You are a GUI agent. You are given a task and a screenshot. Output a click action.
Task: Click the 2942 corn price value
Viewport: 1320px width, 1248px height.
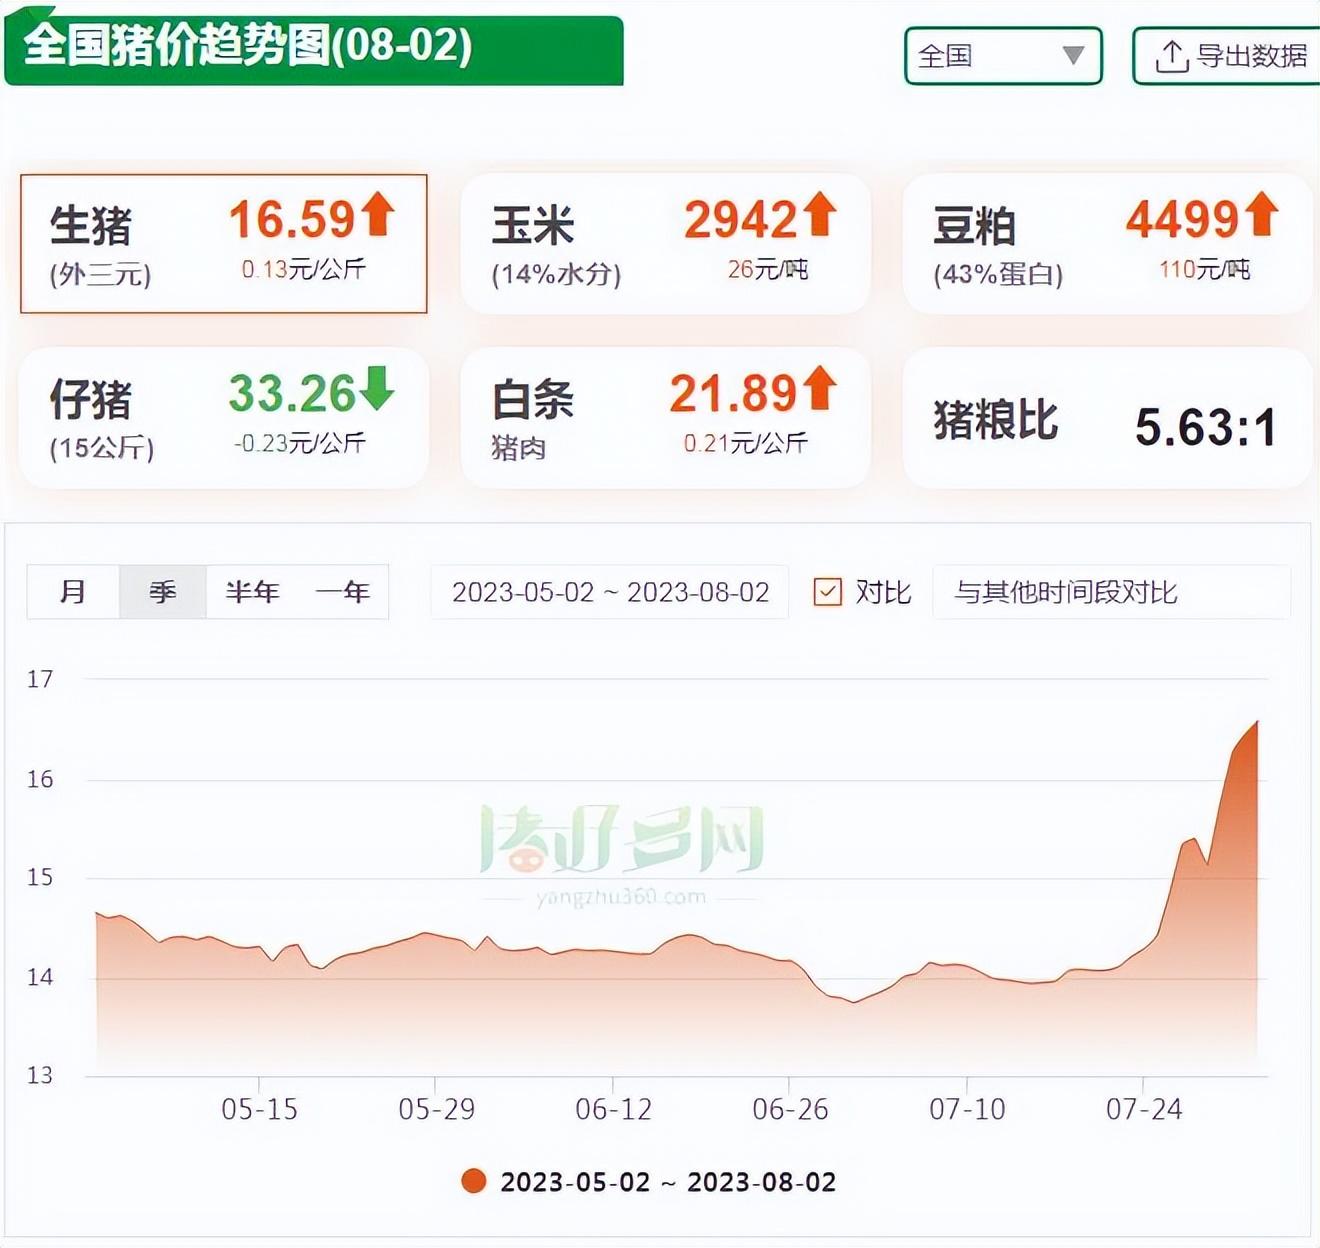point(741,219)
